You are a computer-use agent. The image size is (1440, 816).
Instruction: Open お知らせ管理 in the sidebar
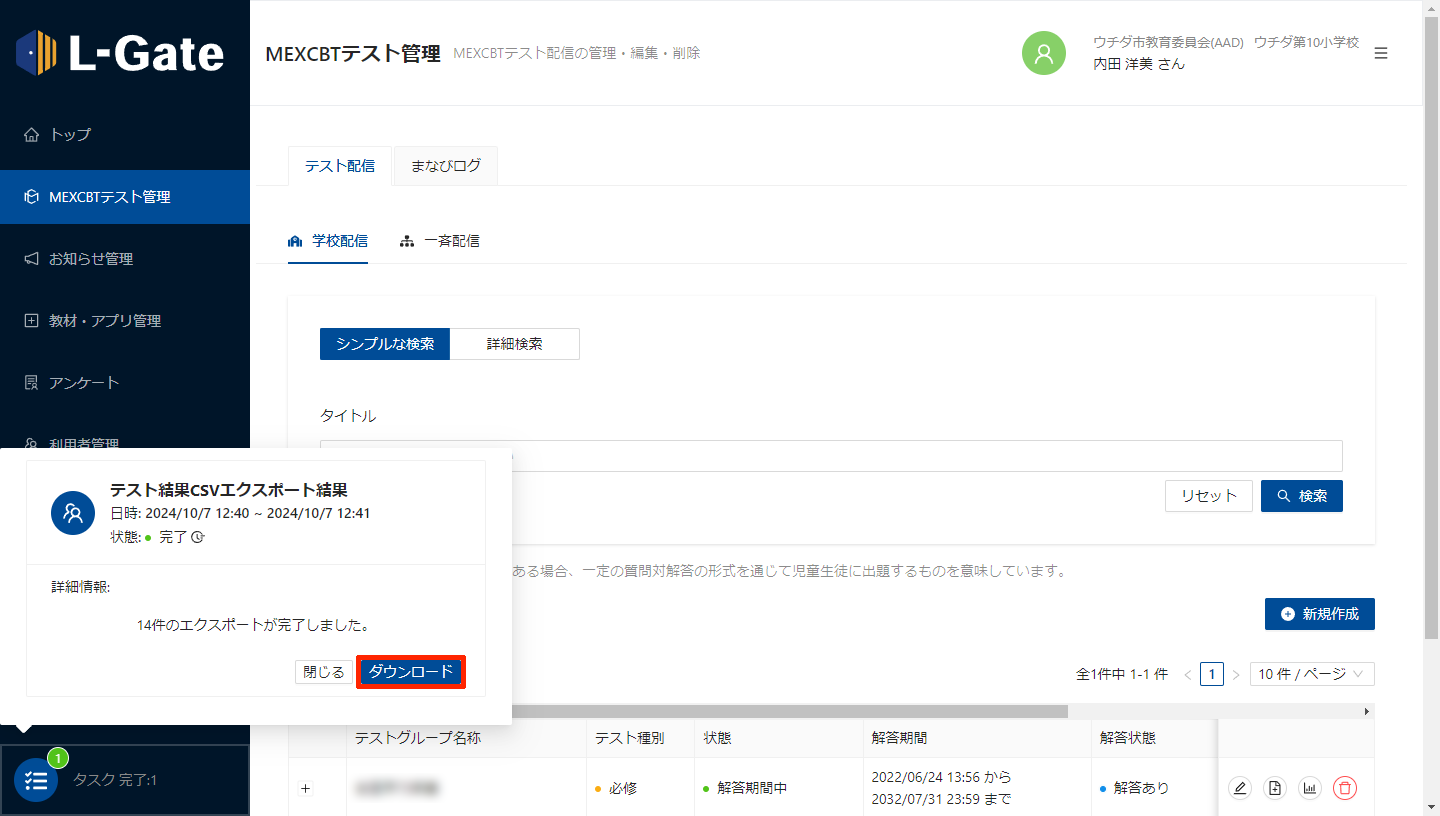tap(91, 259)
